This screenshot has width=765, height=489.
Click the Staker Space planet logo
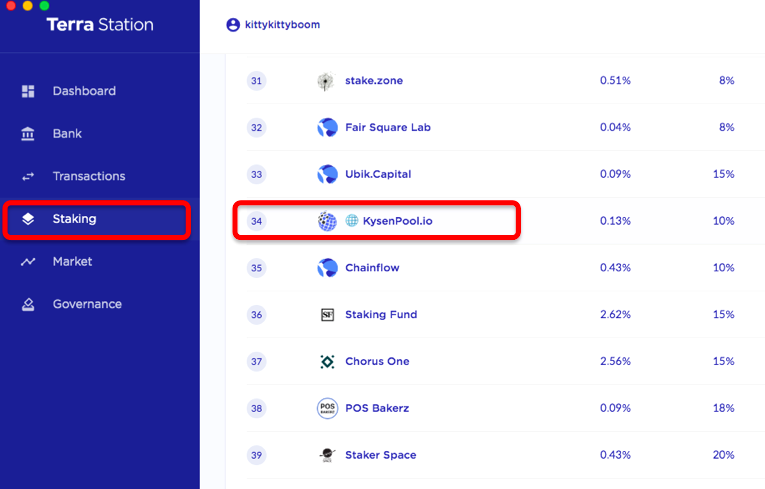point(327,455)
